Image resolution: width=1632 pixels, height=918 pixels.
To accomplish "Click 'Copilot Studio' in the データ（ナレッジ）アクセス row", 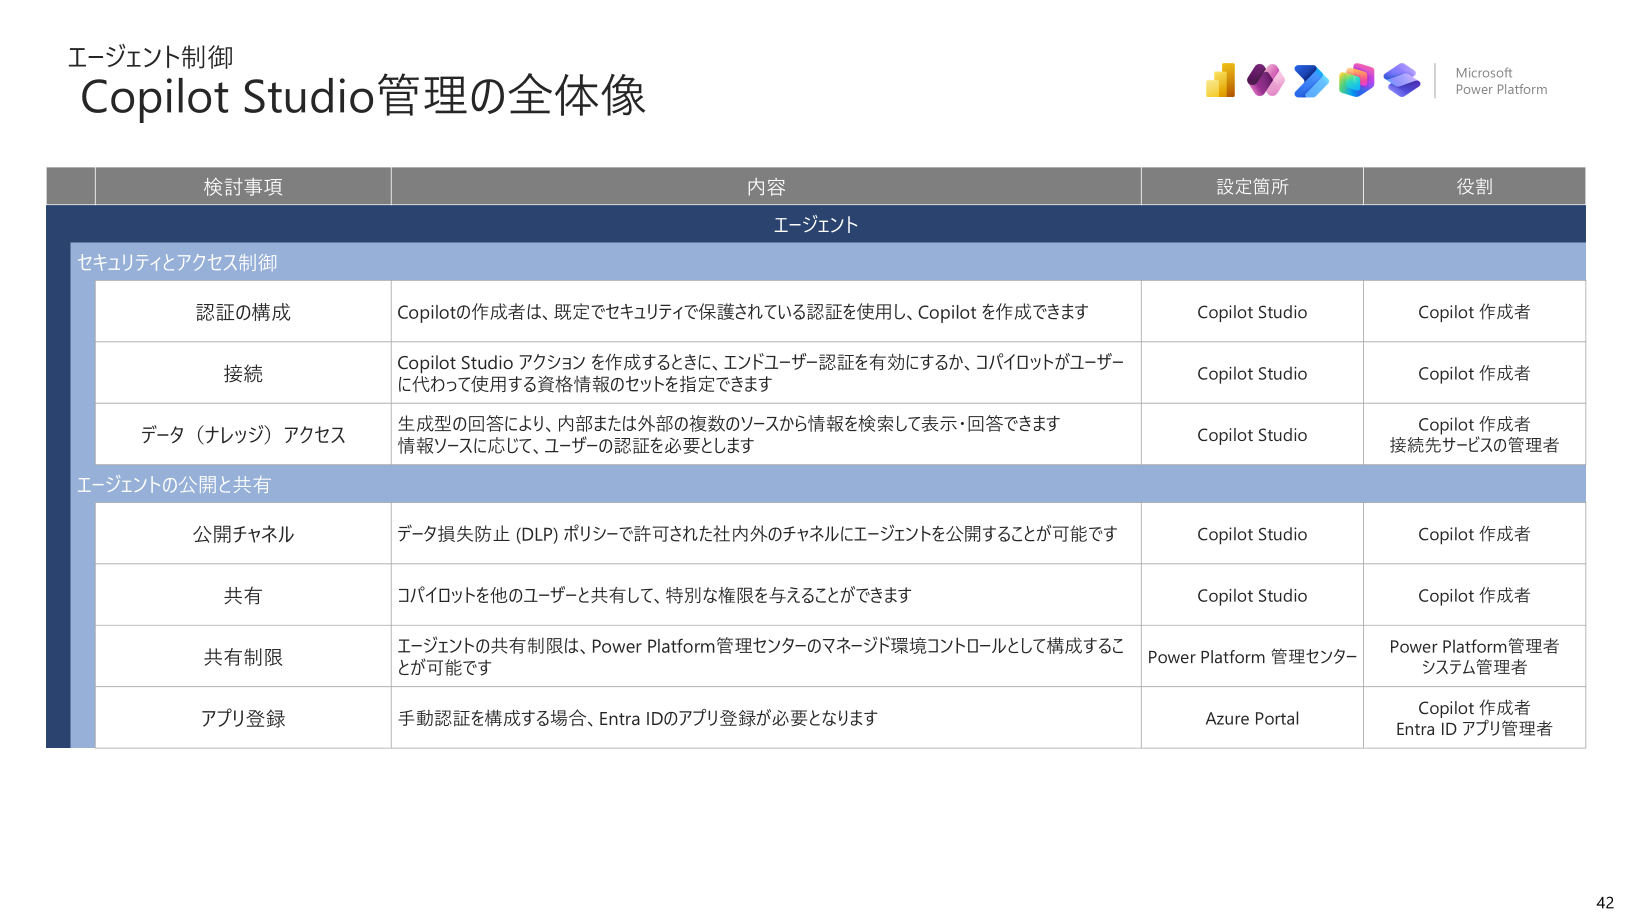I will pyautogui.click(x=1252, y=434).
